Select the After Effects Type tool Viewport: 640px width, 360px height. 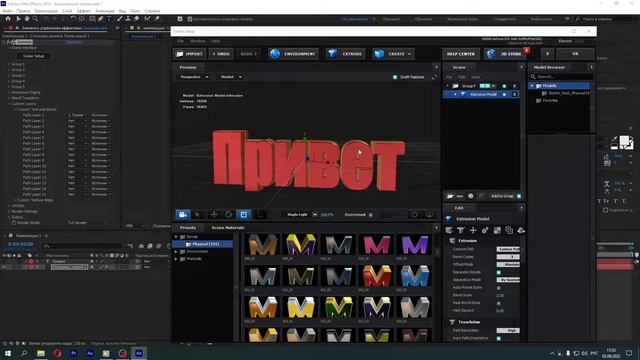[109, 19]
